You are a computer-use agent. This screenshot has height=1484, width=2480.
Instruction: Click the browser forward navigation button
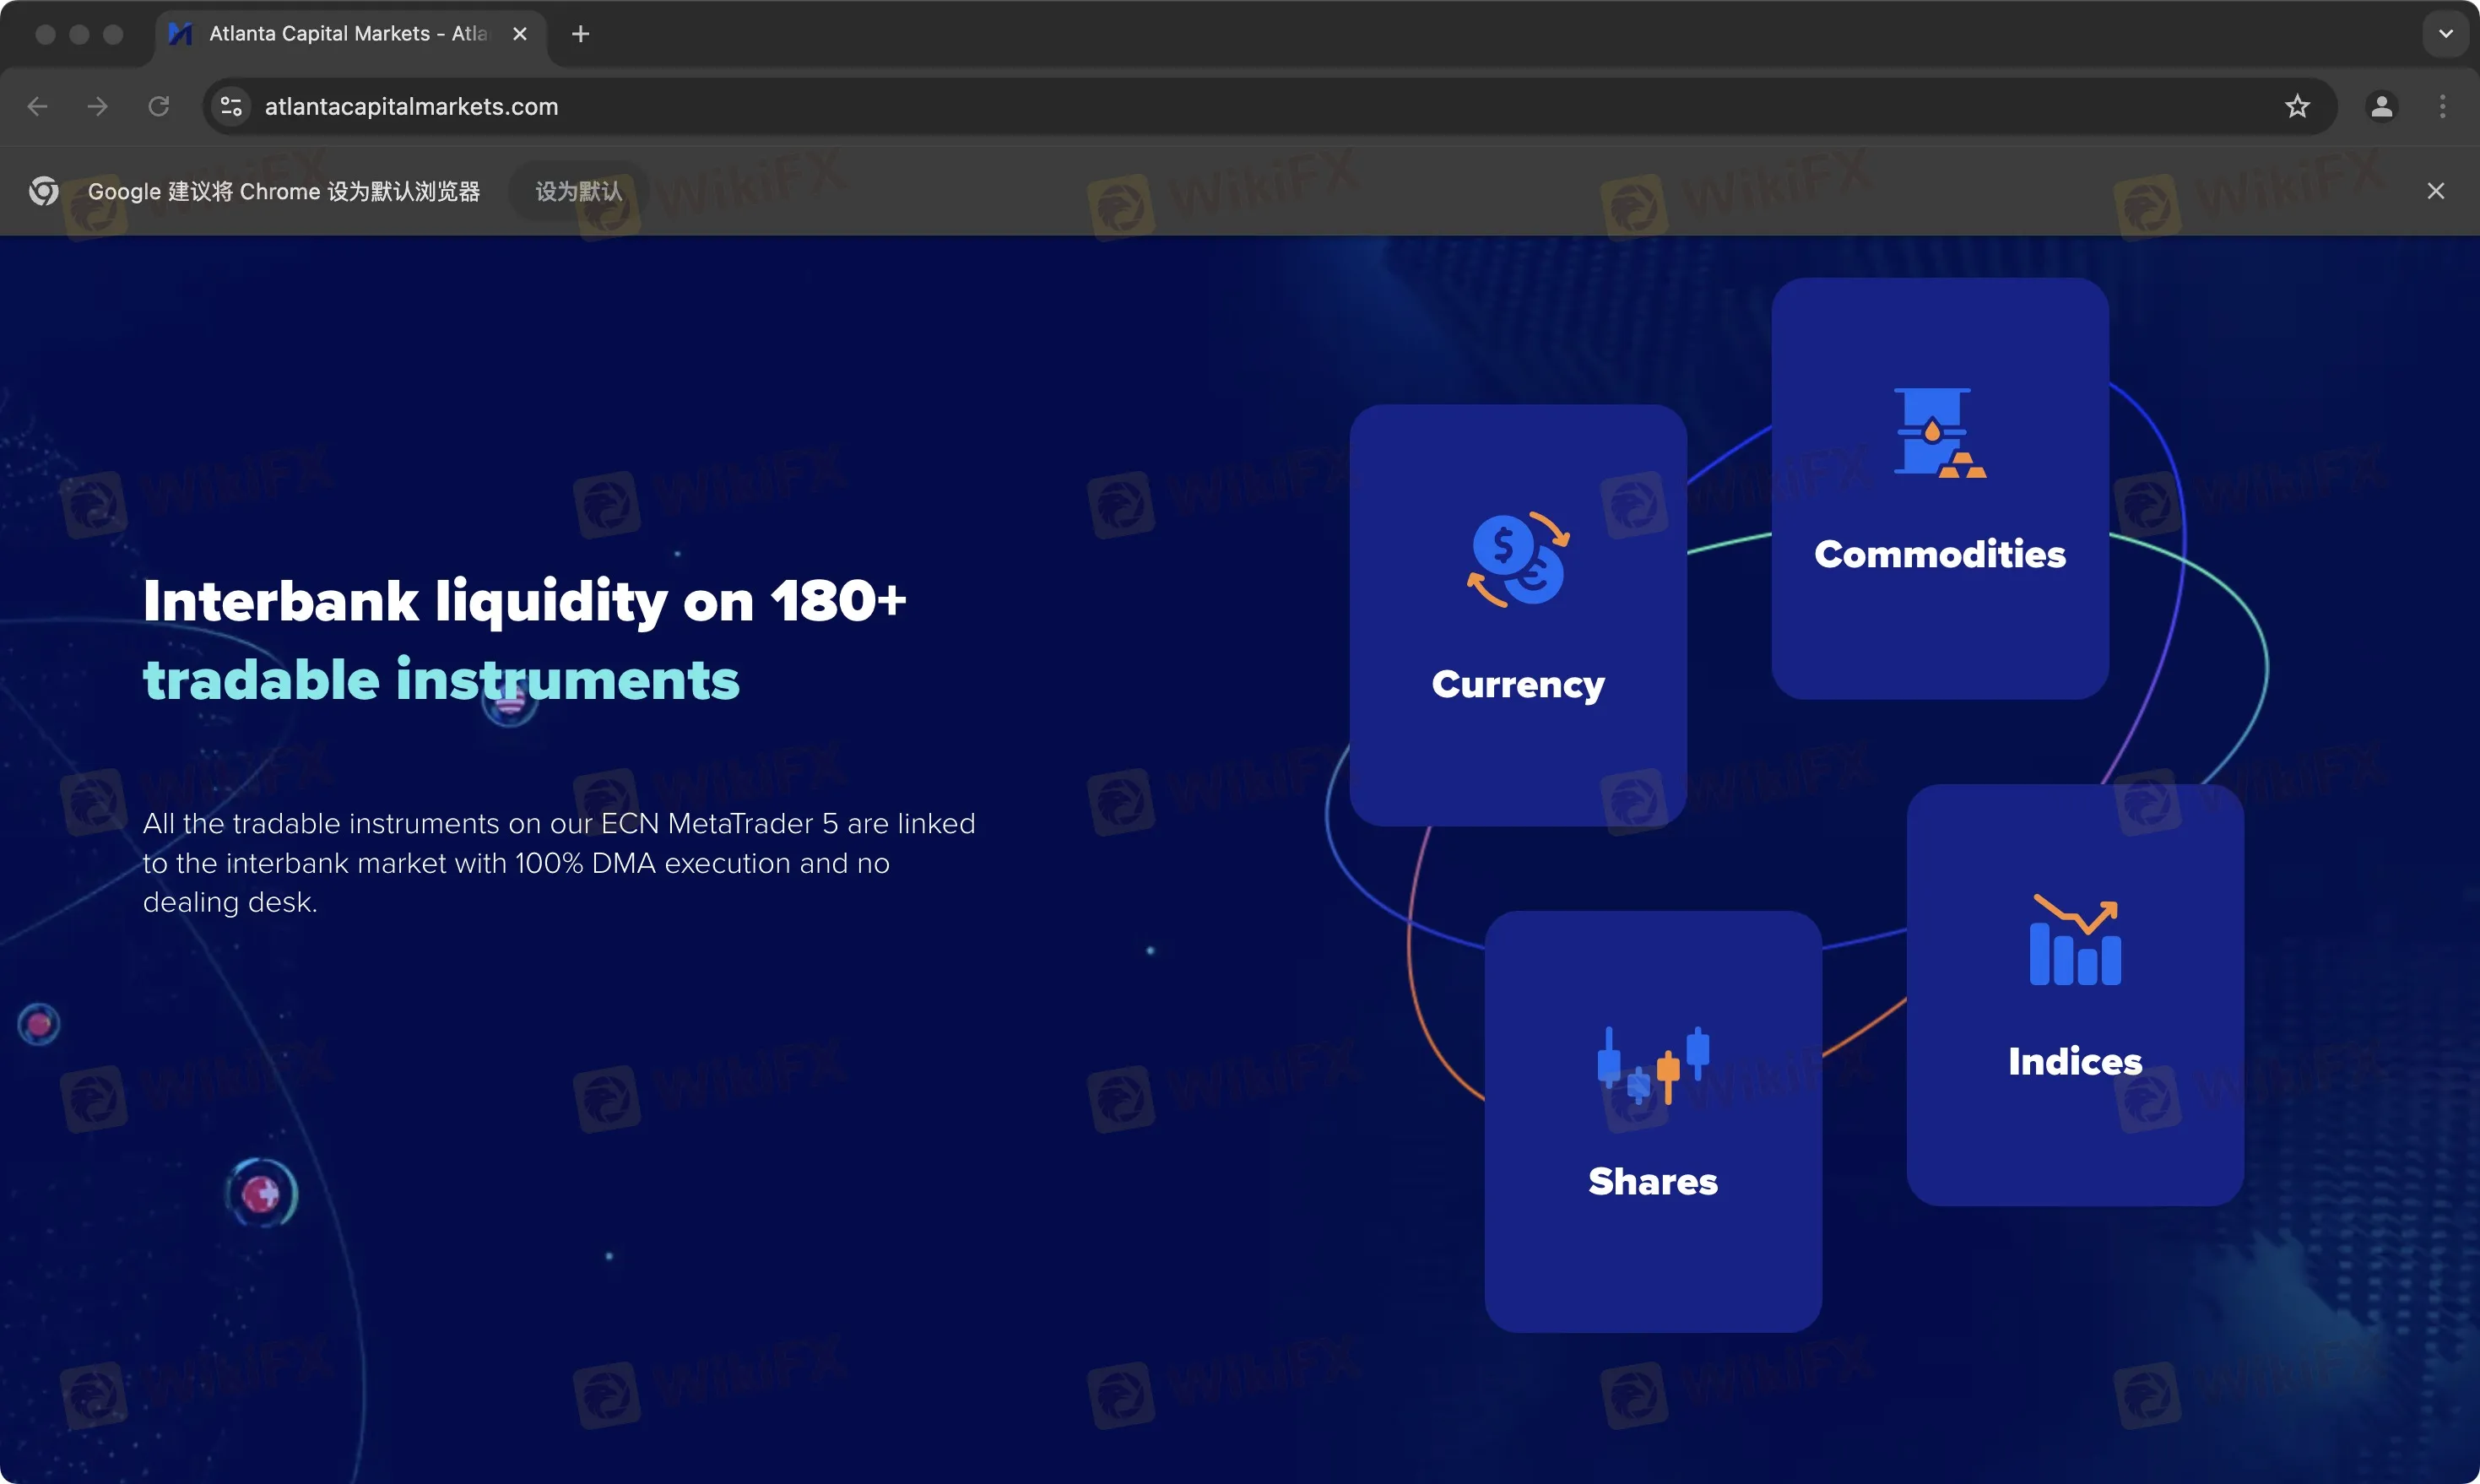pyautogui.click(x=97, y=106)
